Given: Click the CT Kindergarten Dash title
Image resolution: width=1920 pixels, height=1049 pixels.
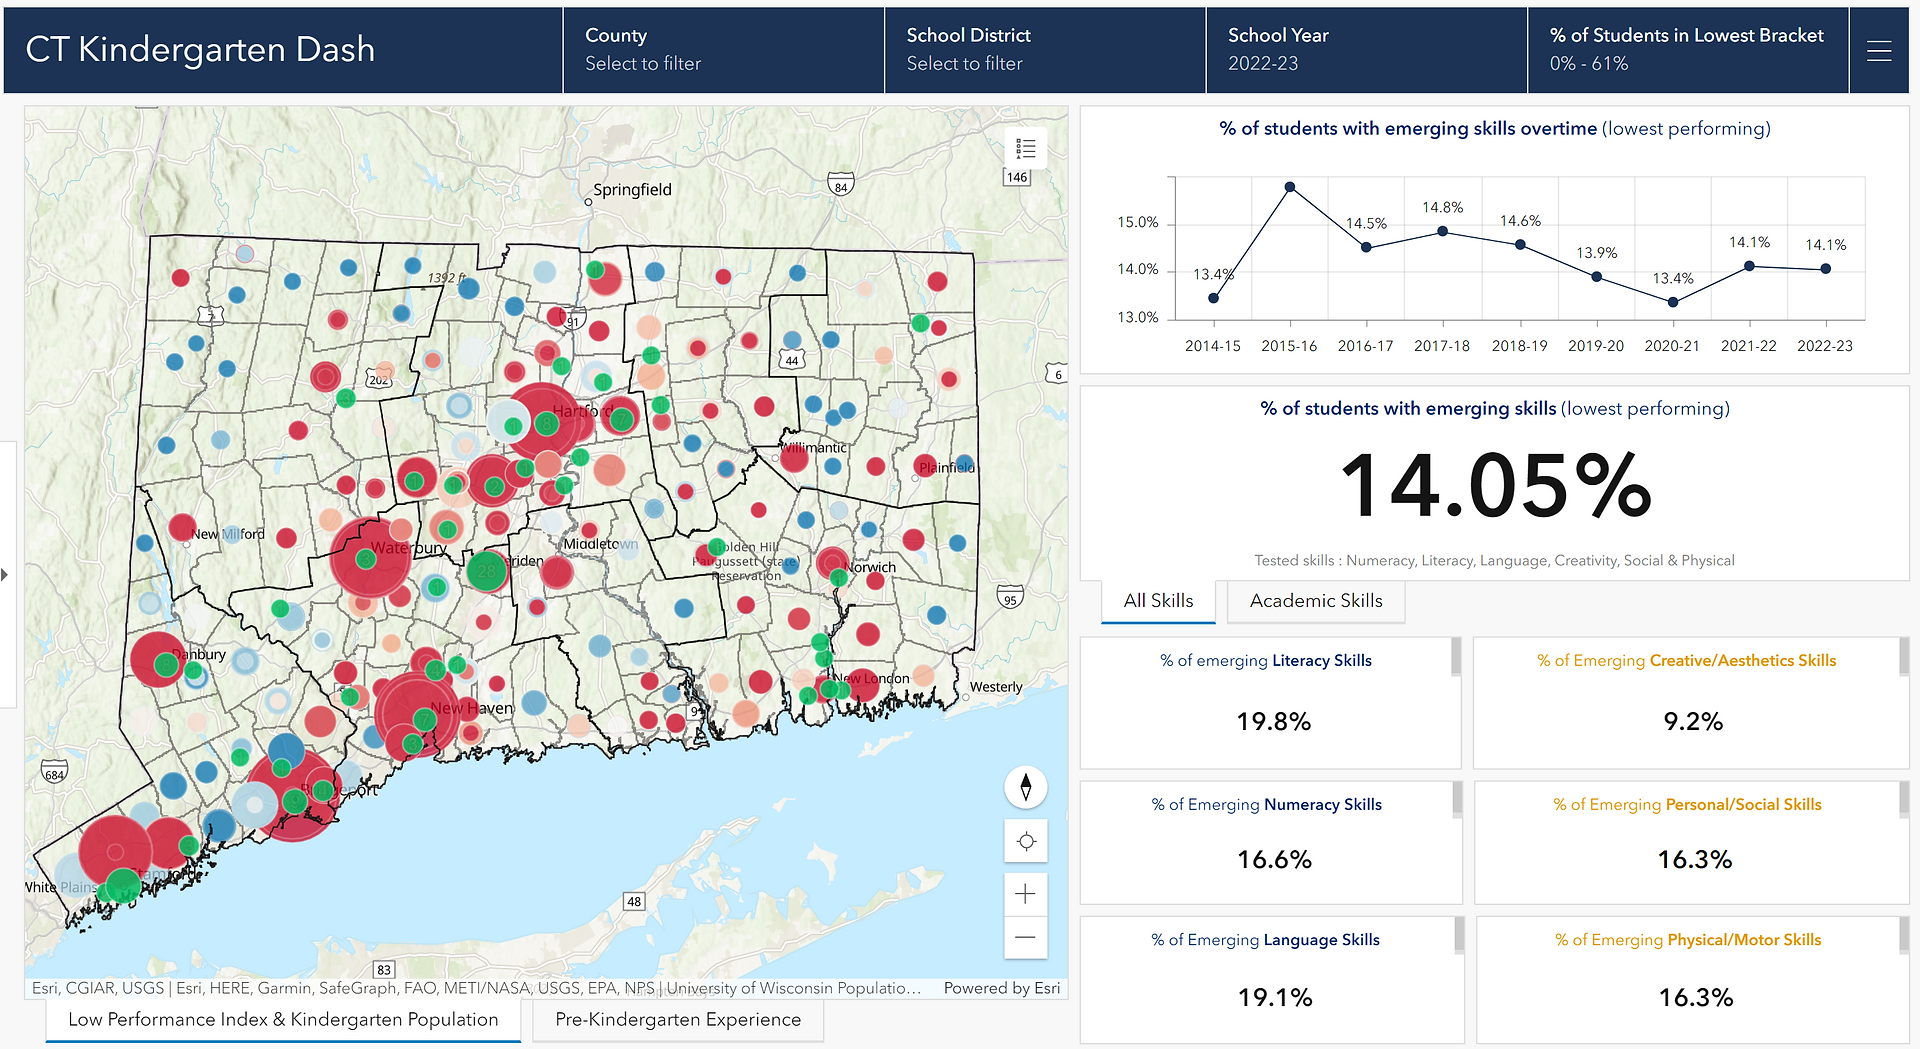Looking at the screenshot, I should point(200,50).
